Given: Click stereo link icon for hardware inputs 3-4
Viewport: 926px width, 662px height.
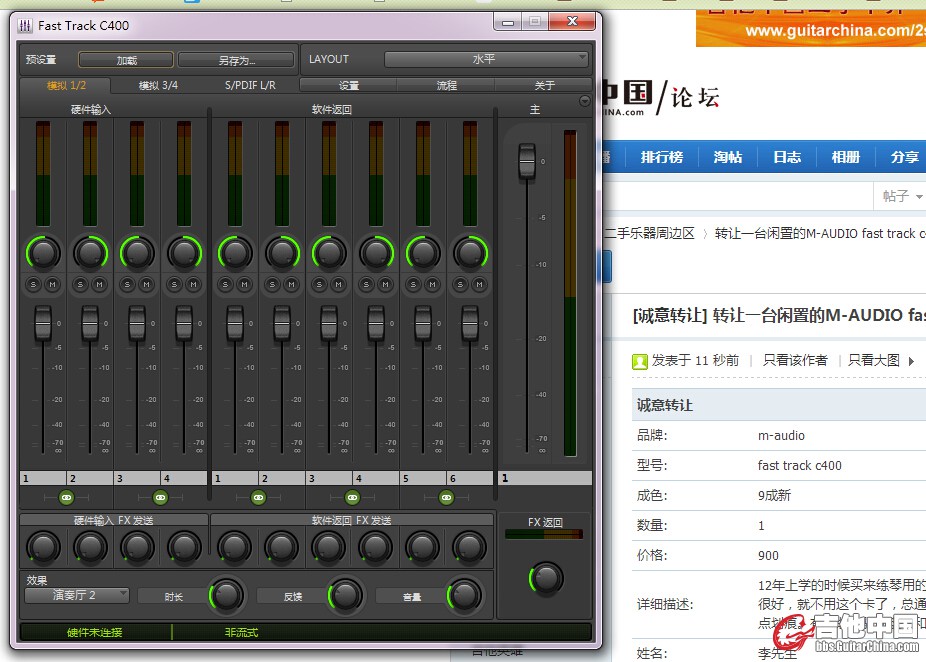Looking at the screenshot, I should click(x=160, y=498).
